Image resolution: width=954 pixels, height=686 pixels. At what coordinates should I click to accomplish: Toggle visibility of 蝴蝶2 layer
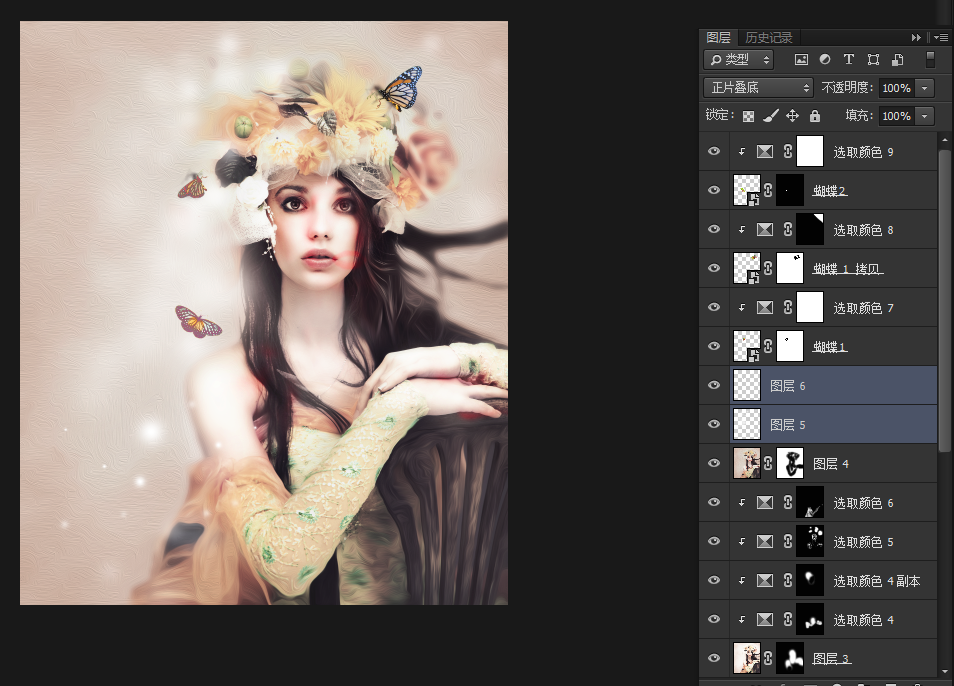[x=713, y=190]
